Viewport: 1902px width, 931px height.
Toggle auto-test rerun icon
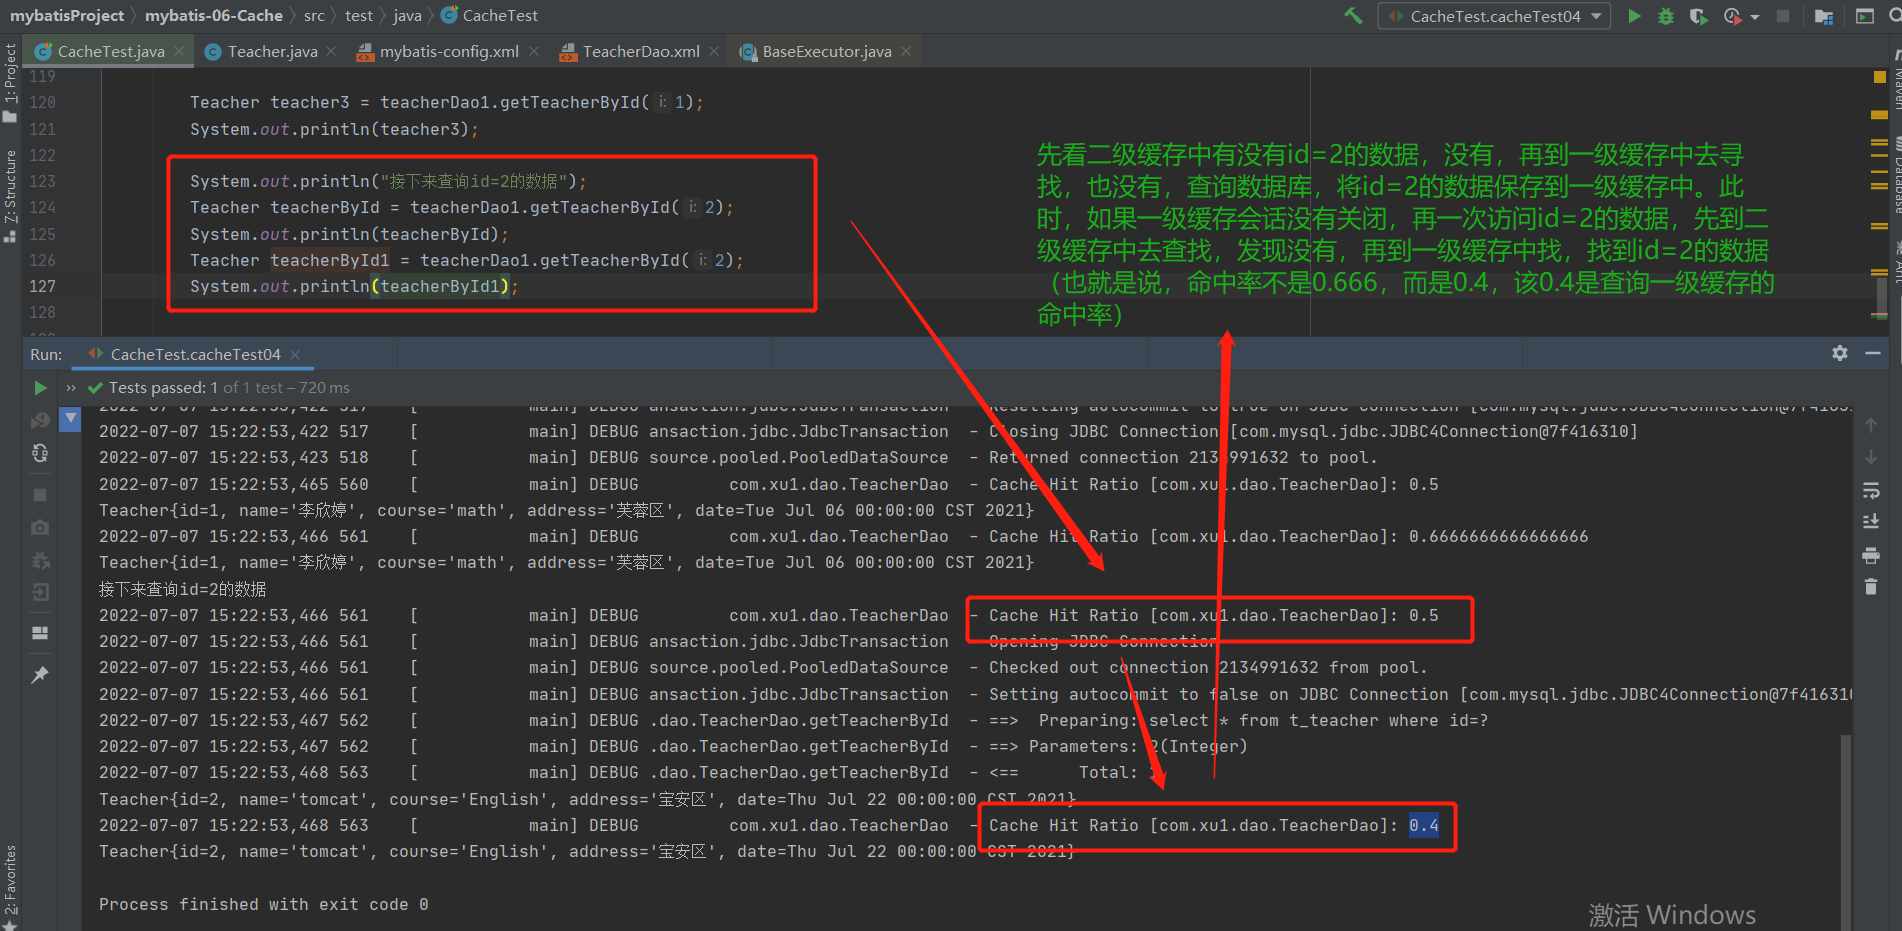pos(40,453)
